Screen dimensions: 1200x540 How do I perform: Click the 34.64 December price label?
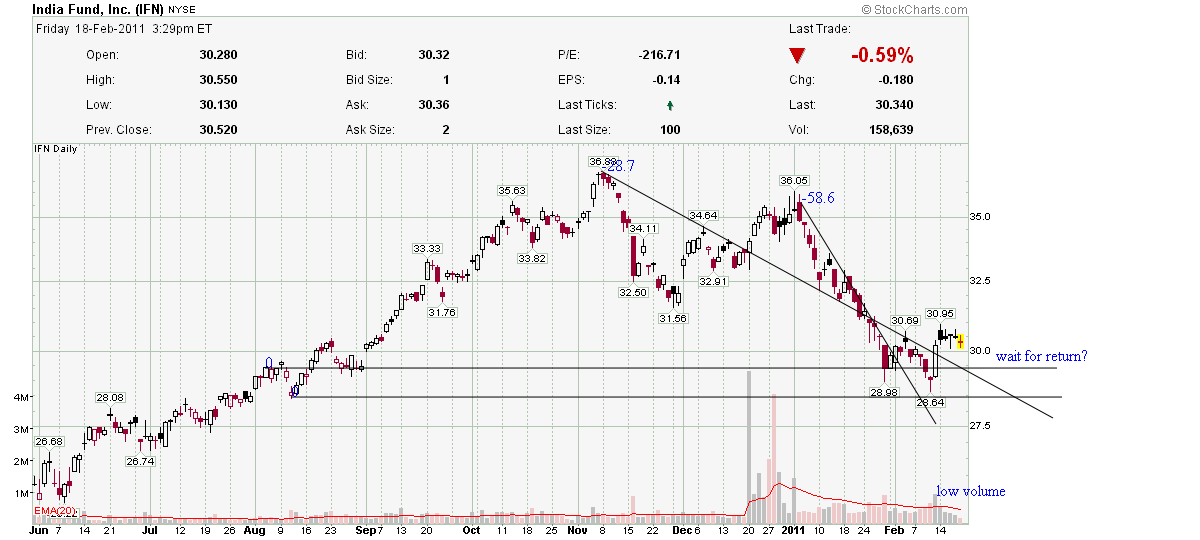click(x=704, y=215)
